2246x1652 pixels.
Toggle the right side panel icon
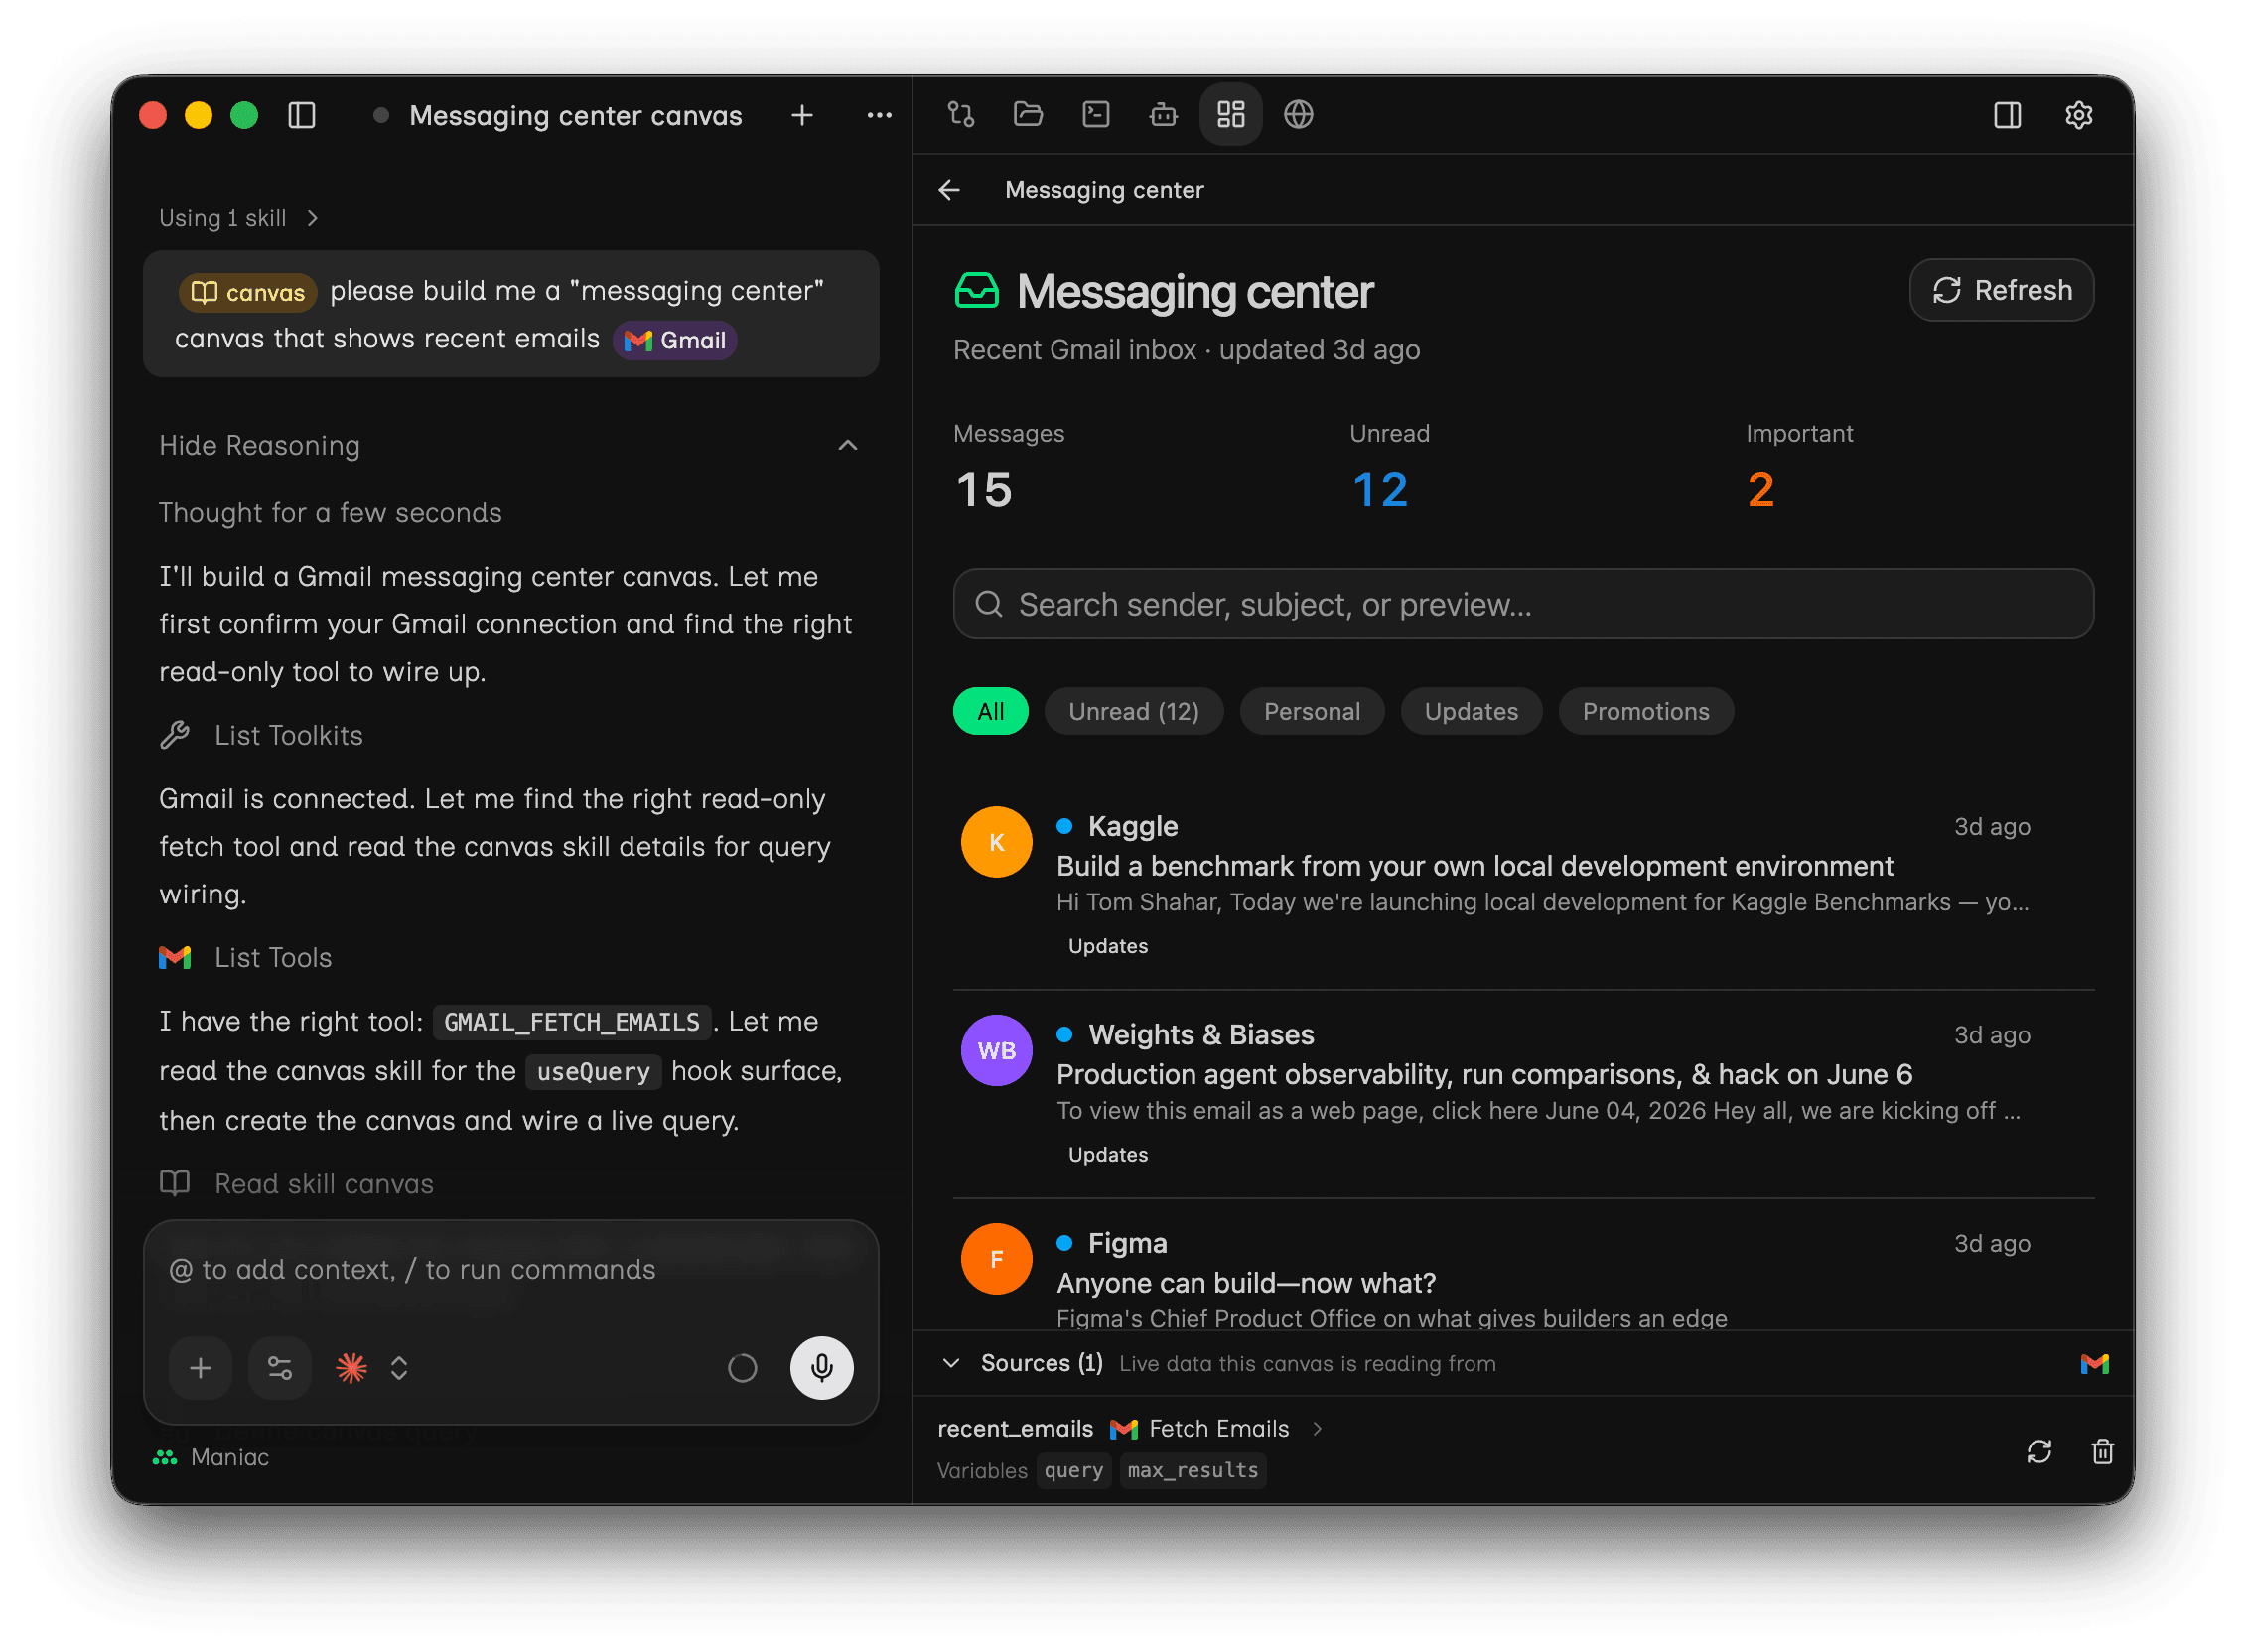click(x=2006, y=116)
